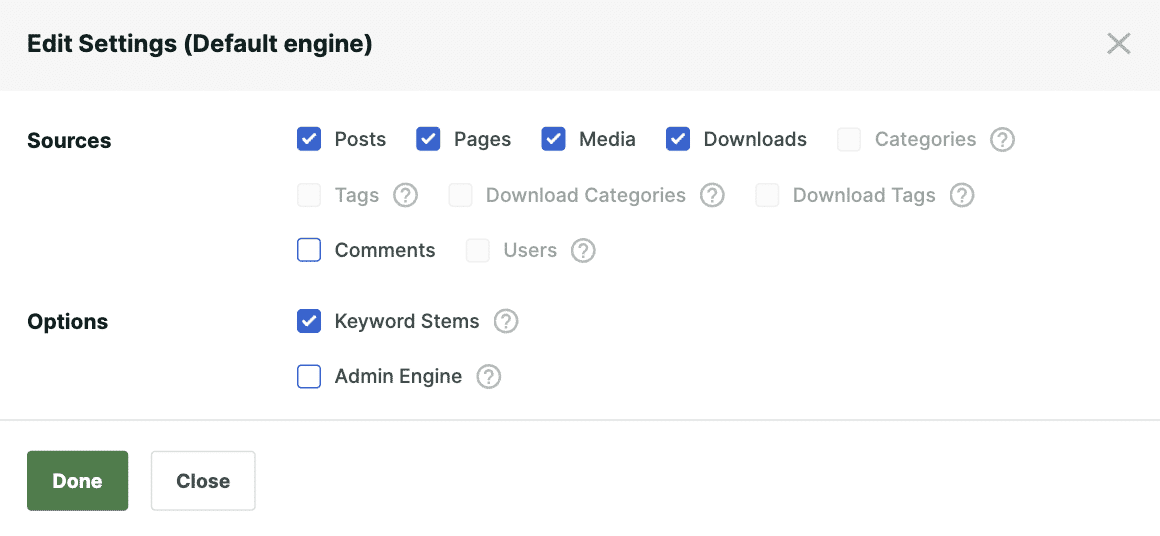The width and height of the screenshot is (1160, 536).
Task: Disable Keyword Stems option
Action: [309, 322]
